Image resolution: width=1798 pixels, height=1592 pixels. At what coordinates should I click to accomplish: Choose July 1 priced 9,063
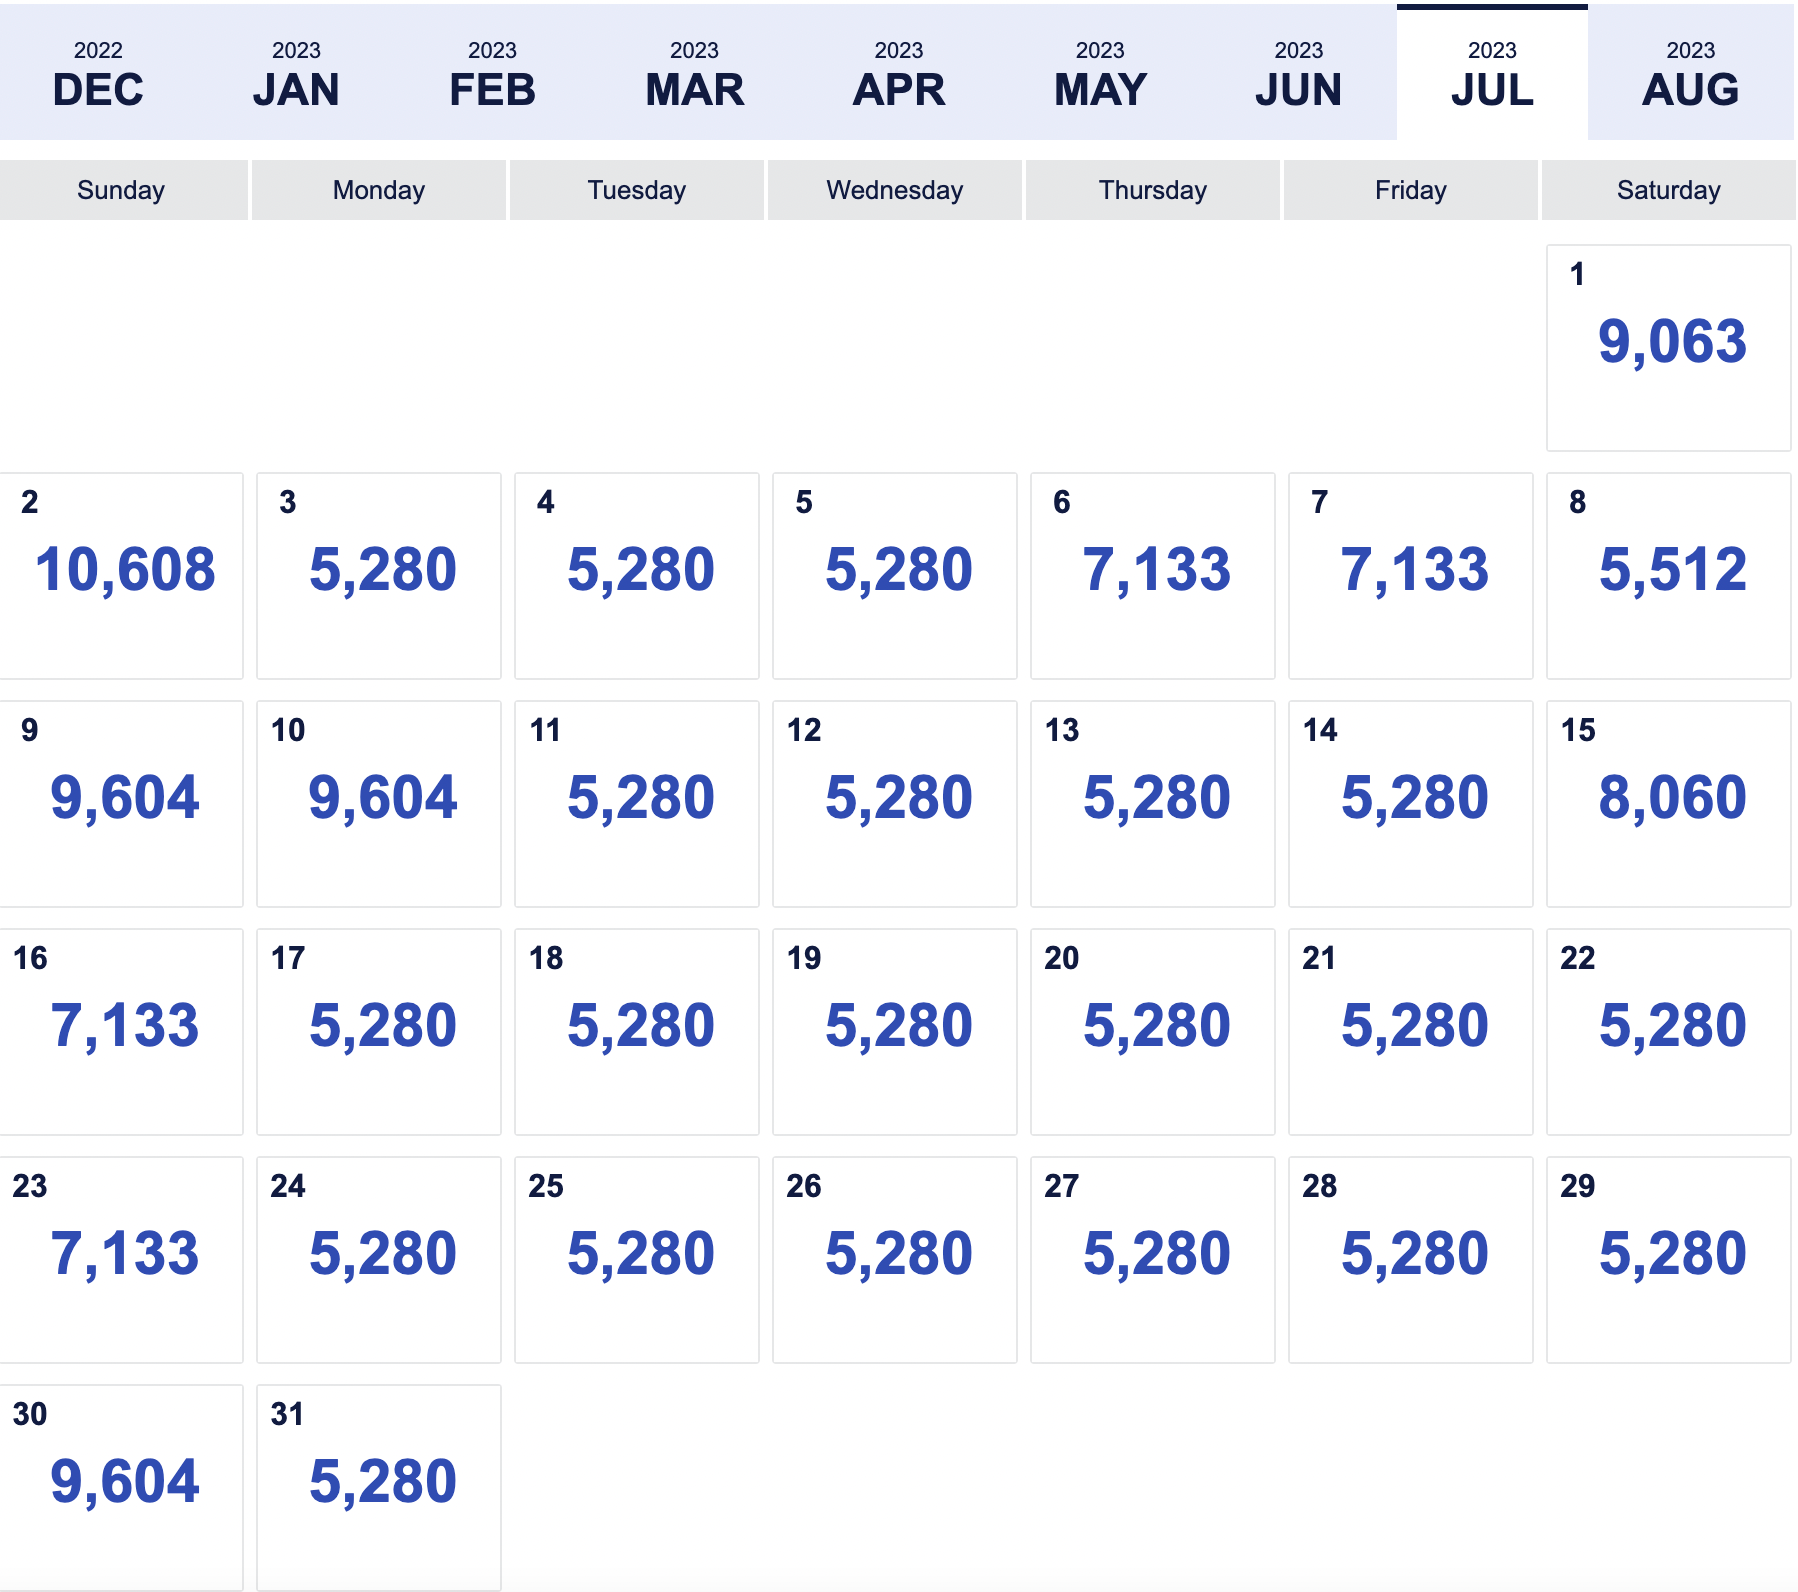tap(1668, 348)
